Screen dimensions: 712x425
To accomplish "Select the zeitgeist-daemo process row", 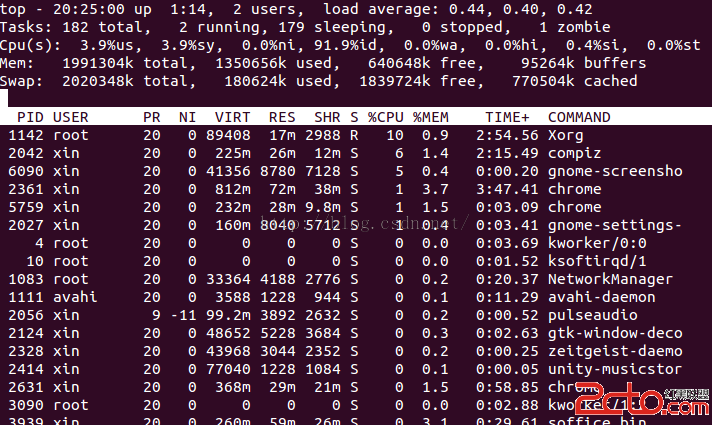I will (x=356, y=351).
